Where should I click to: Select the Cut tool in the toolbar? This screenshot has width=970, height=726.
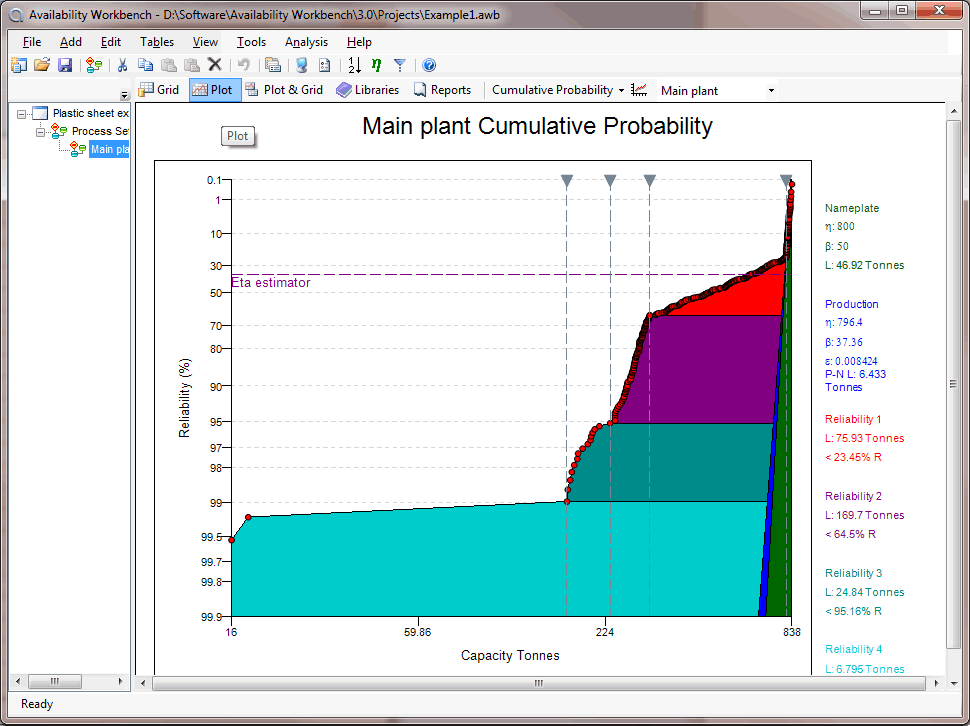(122, 64)
